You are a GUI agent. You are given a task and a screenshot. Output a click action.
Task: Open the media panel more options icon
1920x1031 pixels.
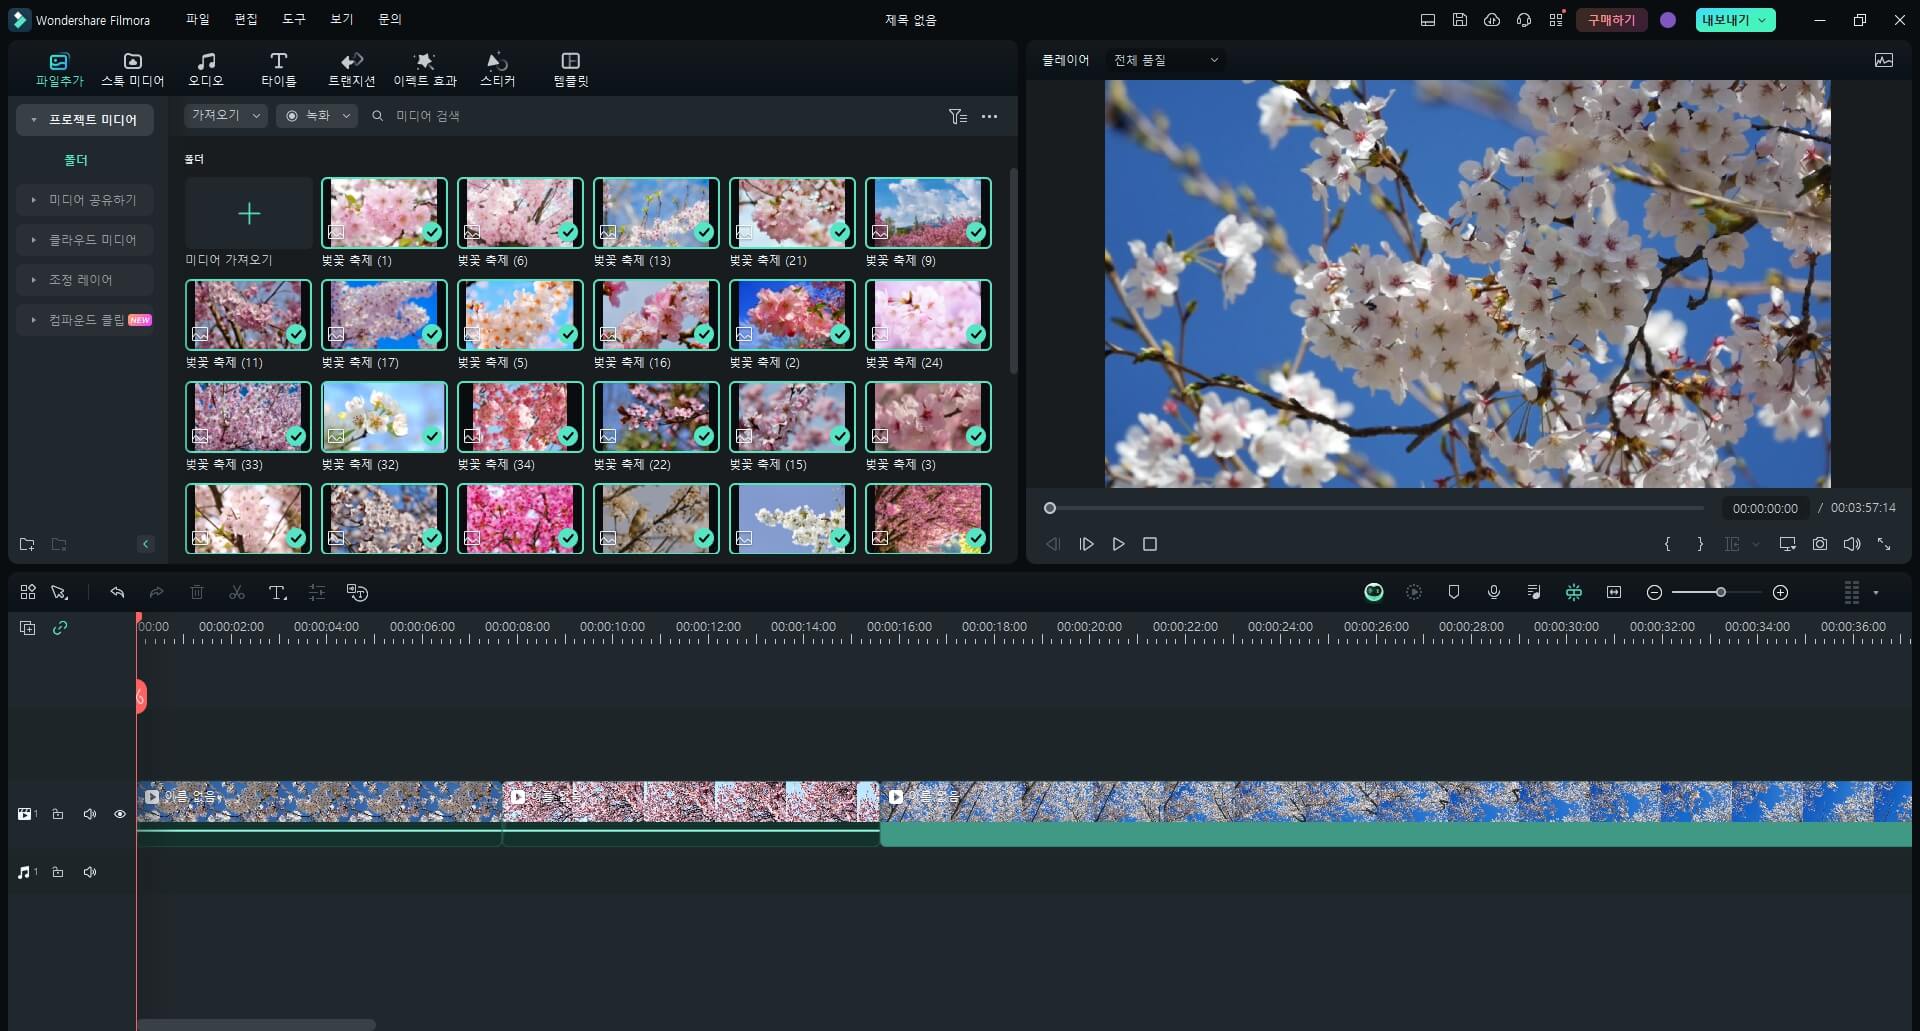point(989,117)
